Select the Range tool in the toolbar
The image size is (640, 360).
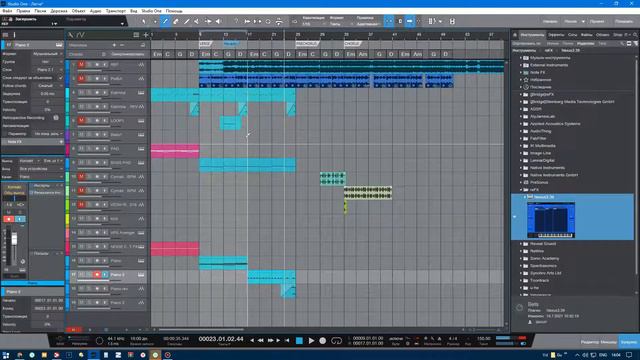click(x=155, y=21)
